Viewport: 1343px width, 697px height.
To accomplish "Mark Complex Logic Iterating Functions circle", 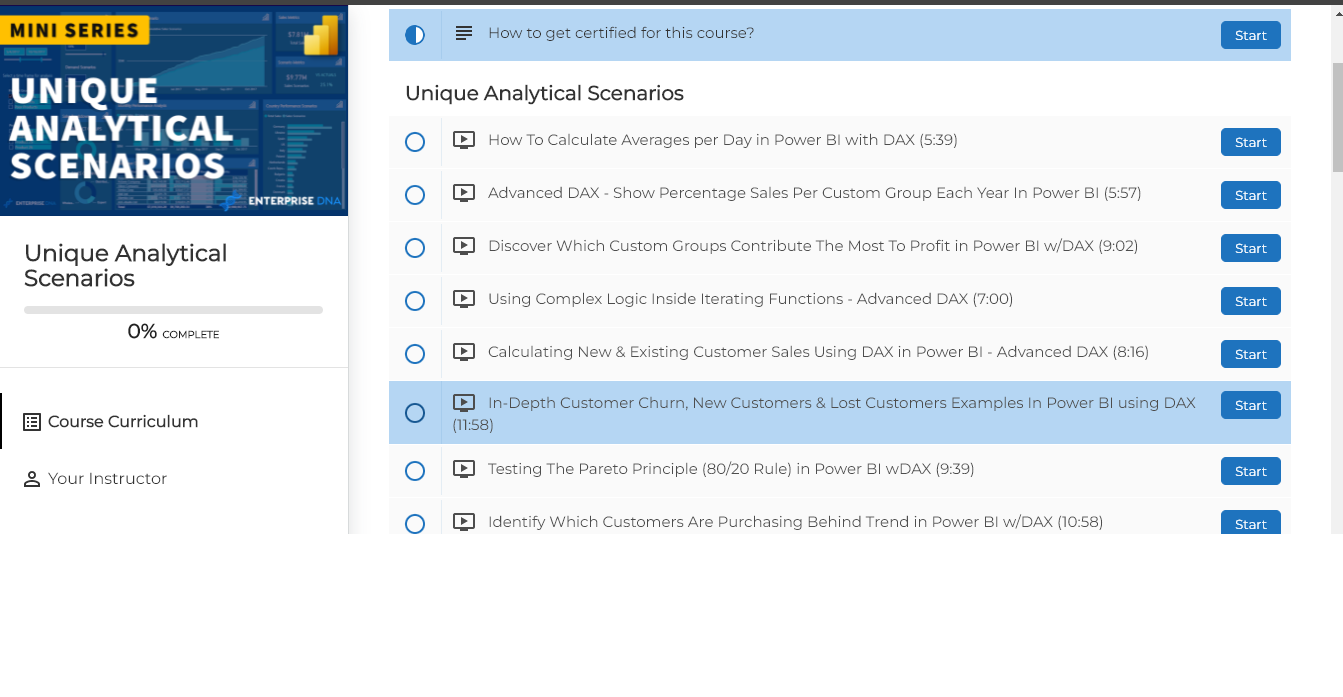I will coord(415,301).
